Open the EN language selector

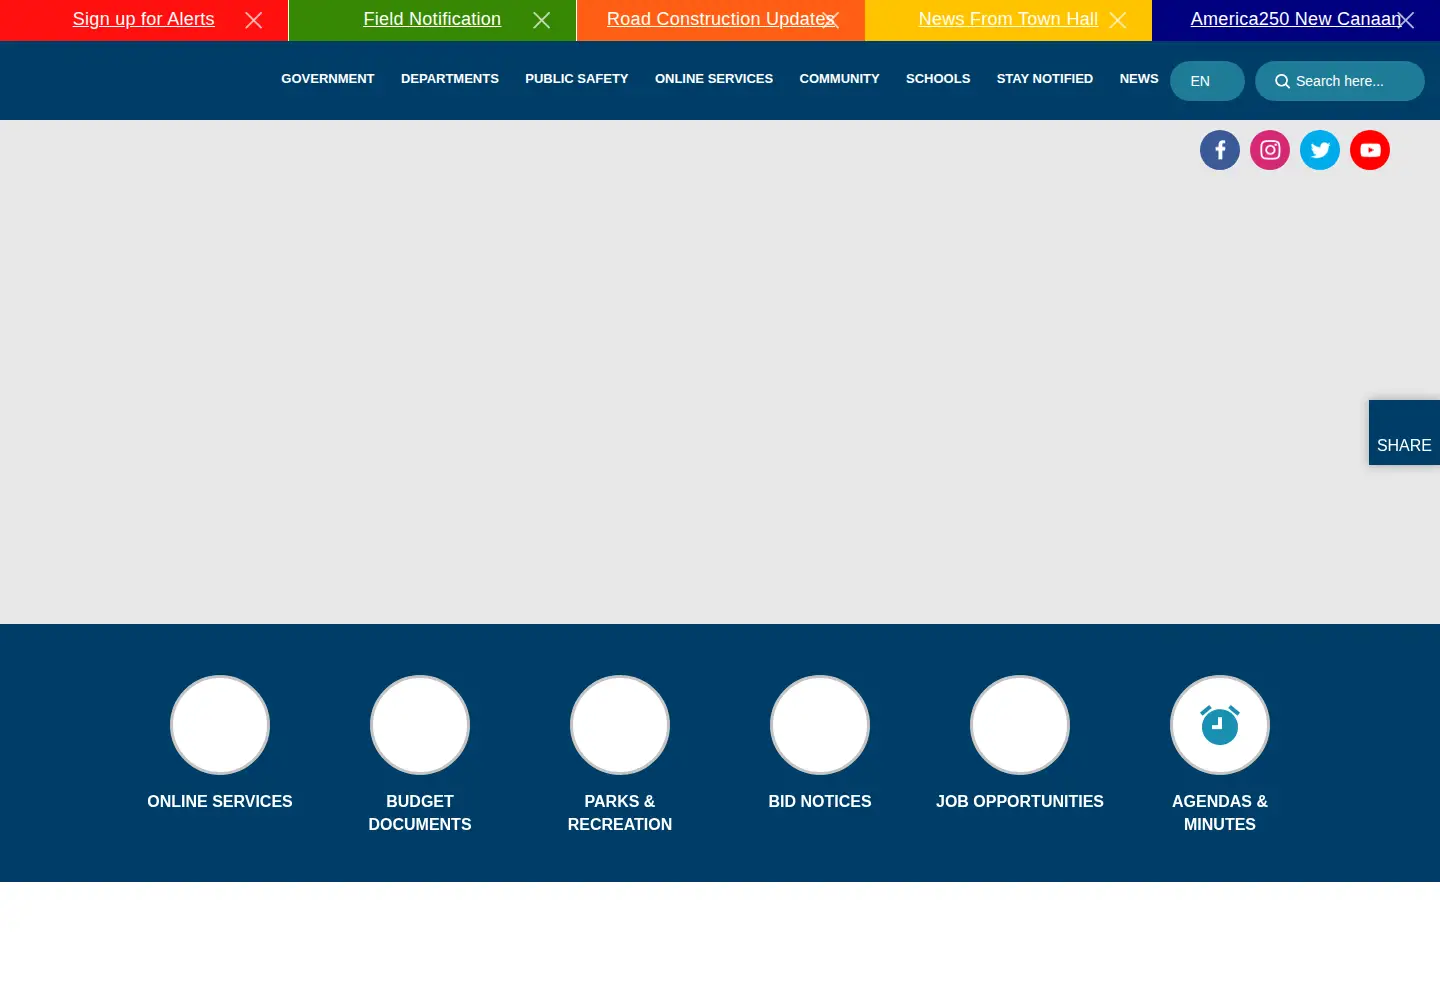click(x=1207, y=81)
